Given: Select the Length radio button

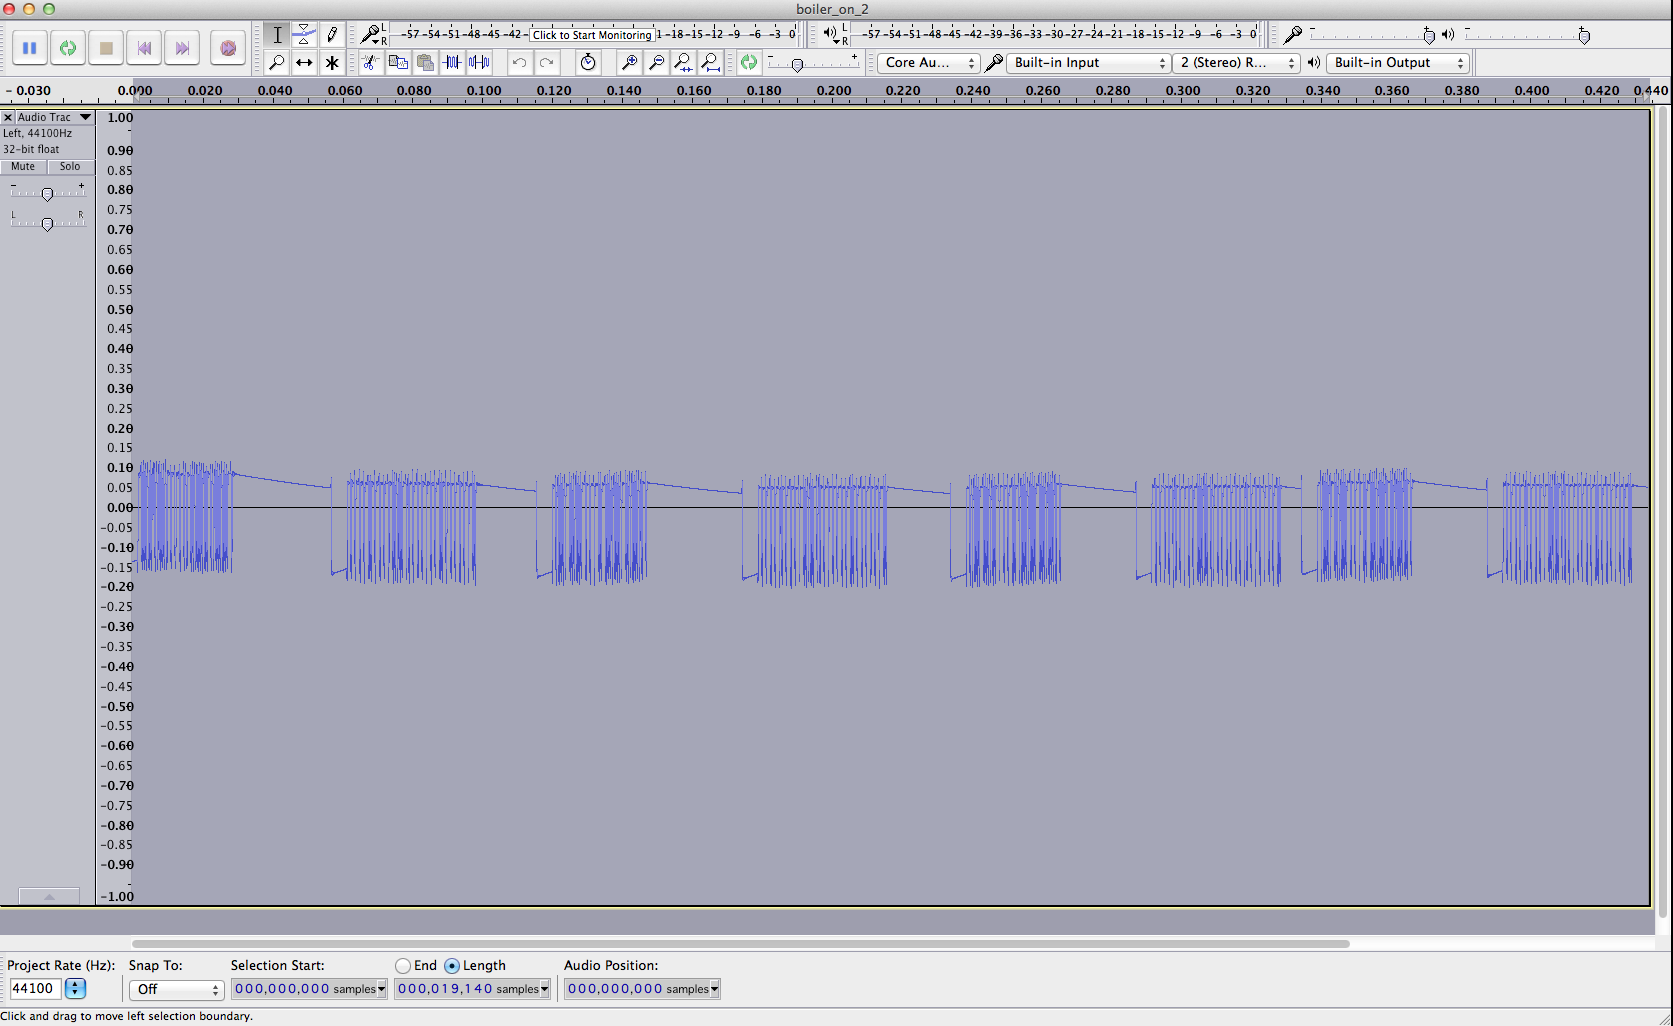Looking at the screenshot, I should click(x=452, y=966).
